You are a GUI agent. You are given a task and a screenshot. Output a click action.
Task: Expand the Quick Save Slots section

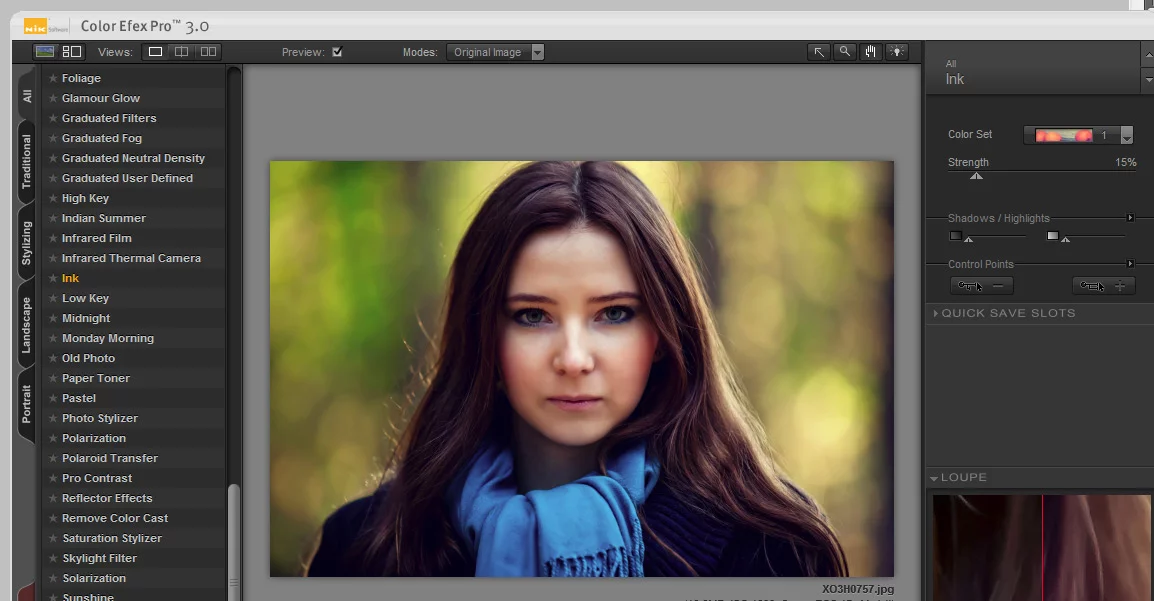pyautogui.click(x=1007, y=313)
